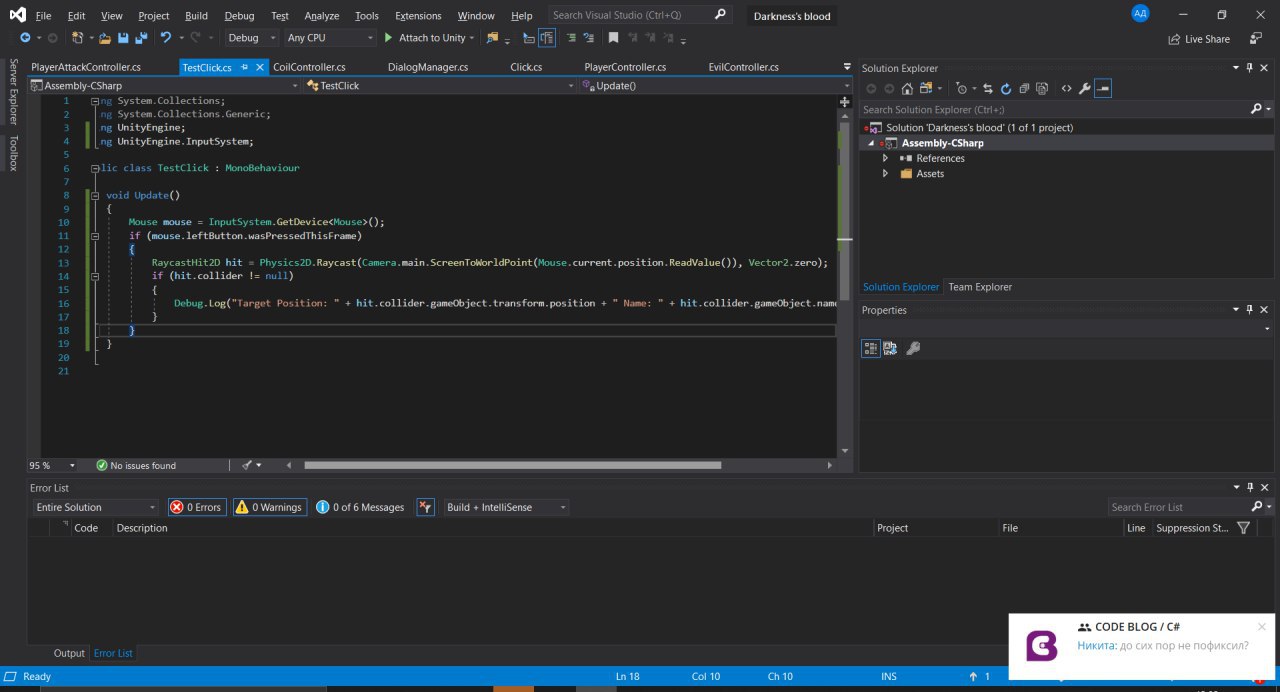This screenshot has width=1280, height=692.
Task: Open the Debug menu
Action: click(x=239, y=16)
